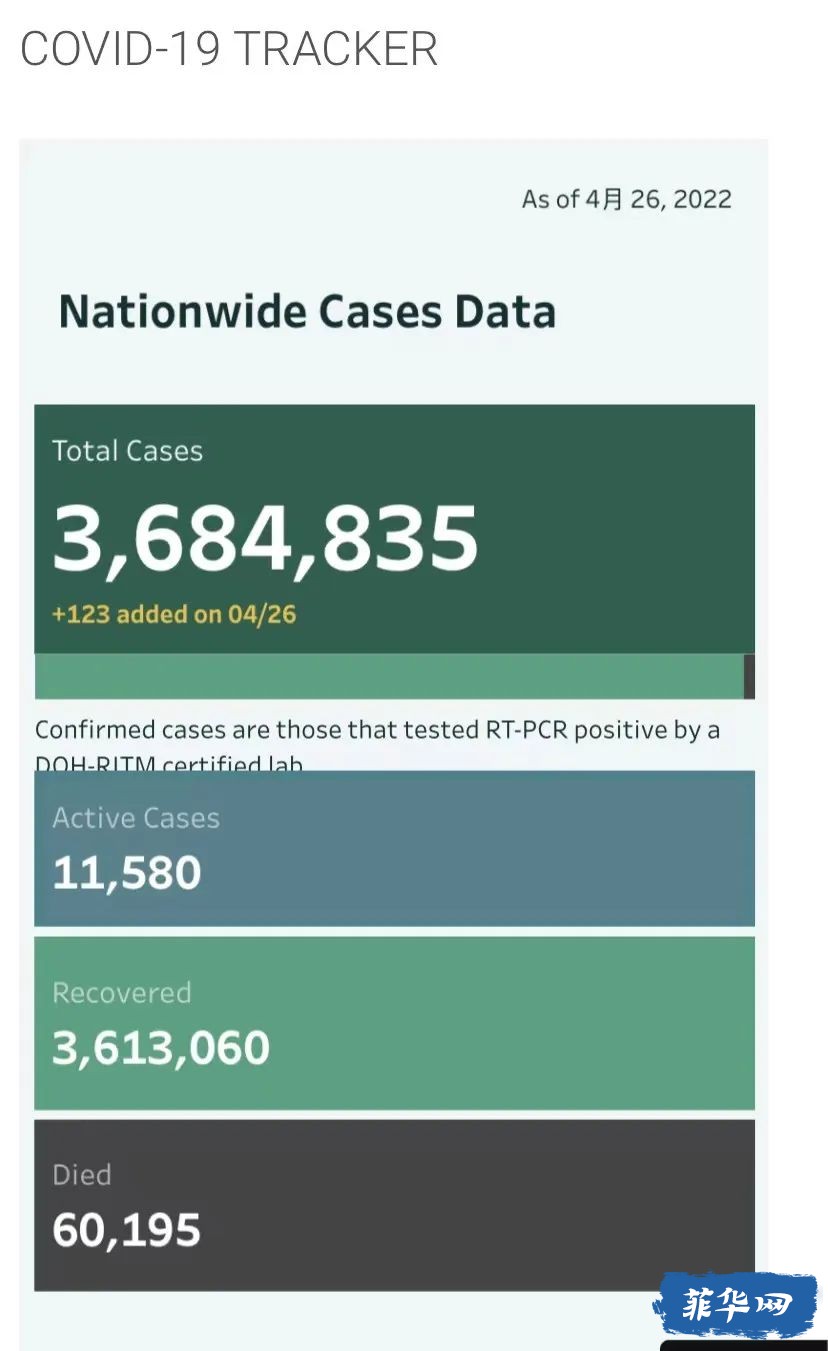Select the Active Cases label
828x1351 pixels.
click(x=136, y=818)
